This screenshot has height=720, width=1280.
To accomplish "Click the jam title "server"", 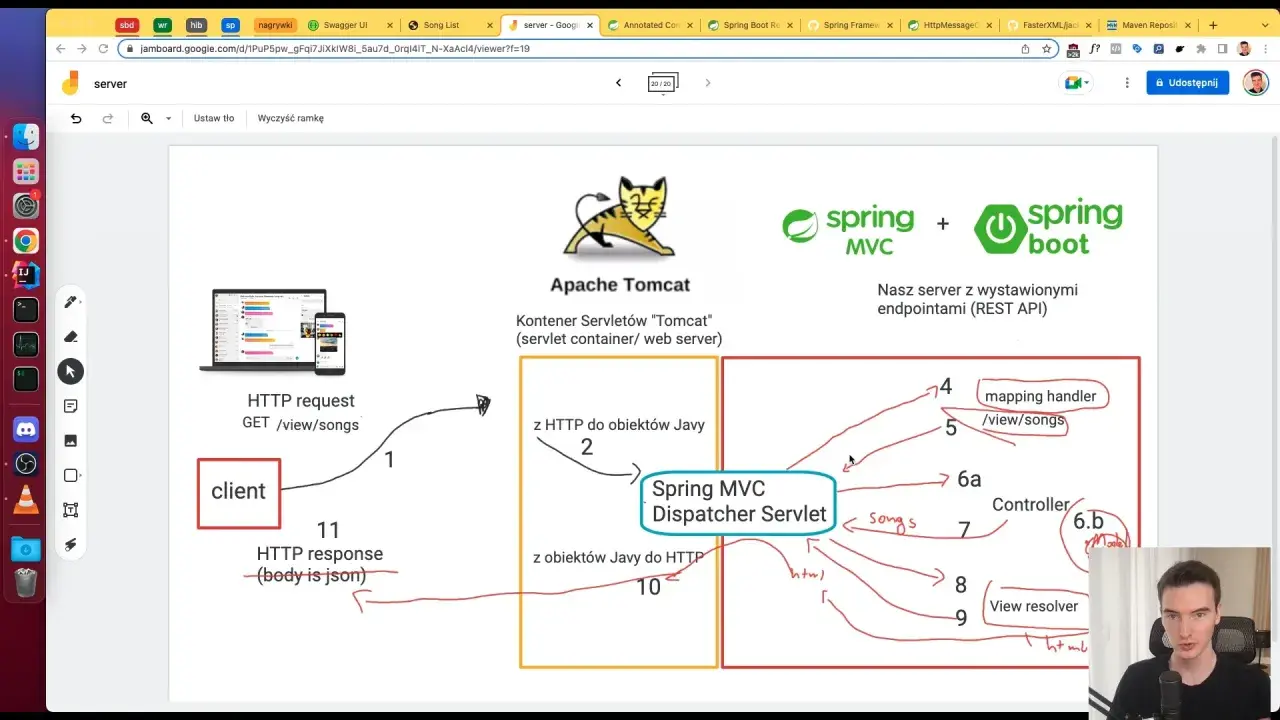I will (x=110, y=84).
